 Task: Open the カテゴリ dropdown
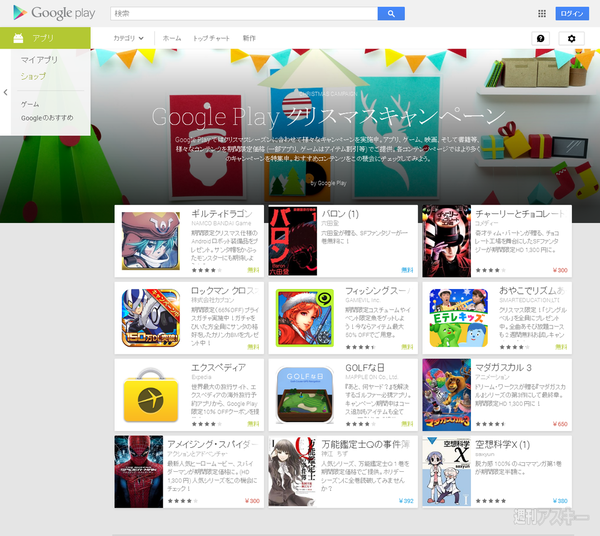pos(128,38)
